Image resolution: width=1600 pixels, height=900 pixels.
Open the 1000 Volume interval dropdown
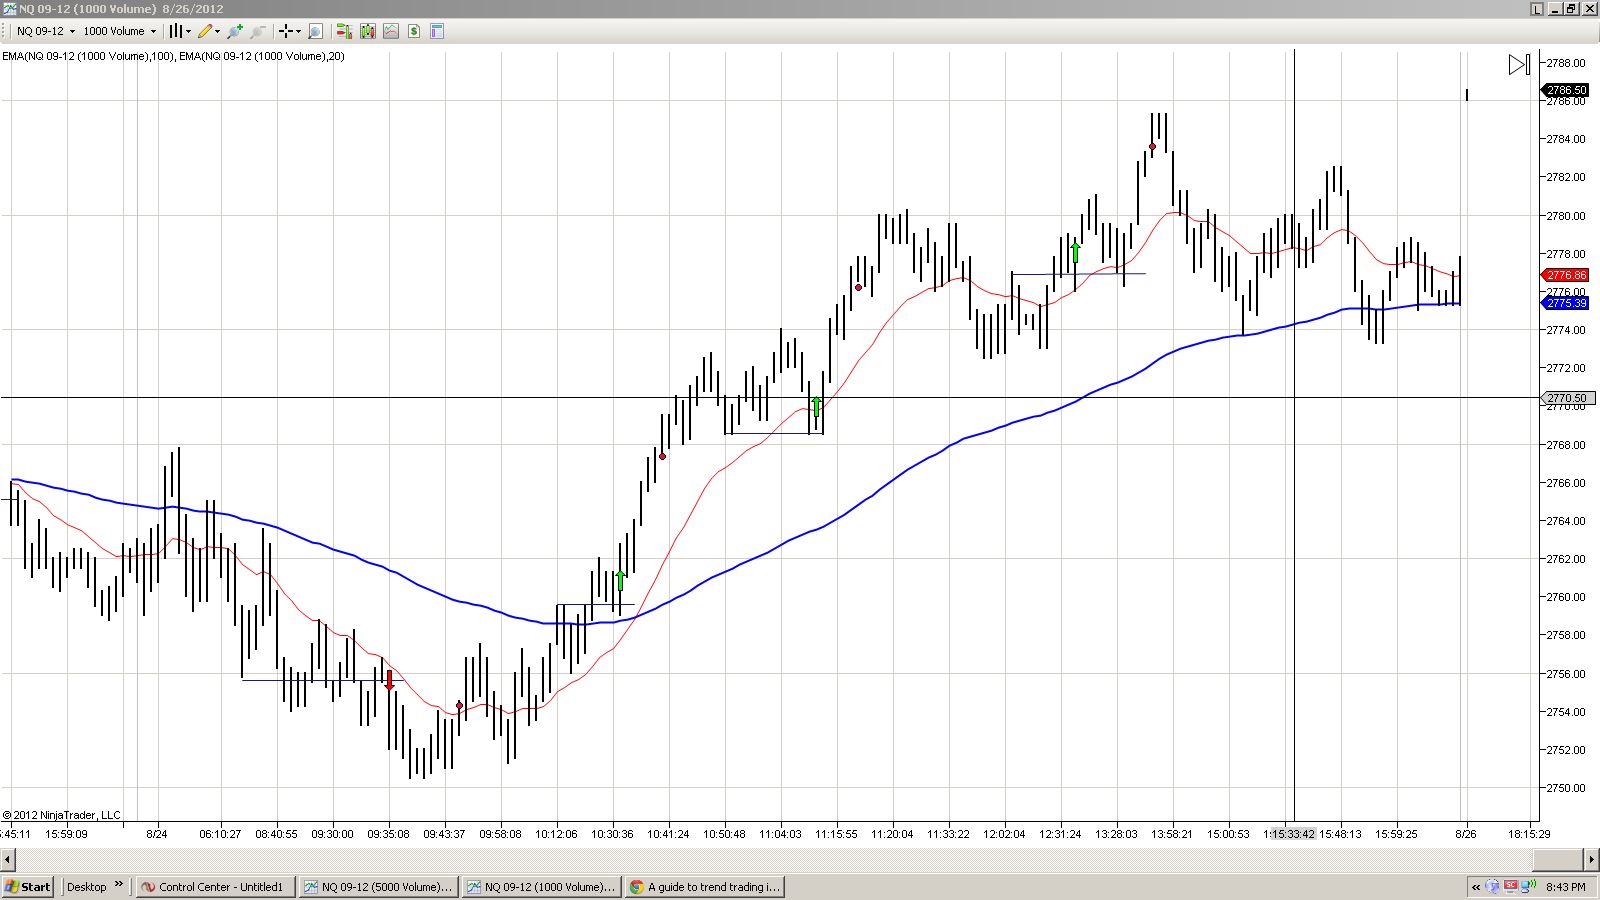click(x=120, y=31)
